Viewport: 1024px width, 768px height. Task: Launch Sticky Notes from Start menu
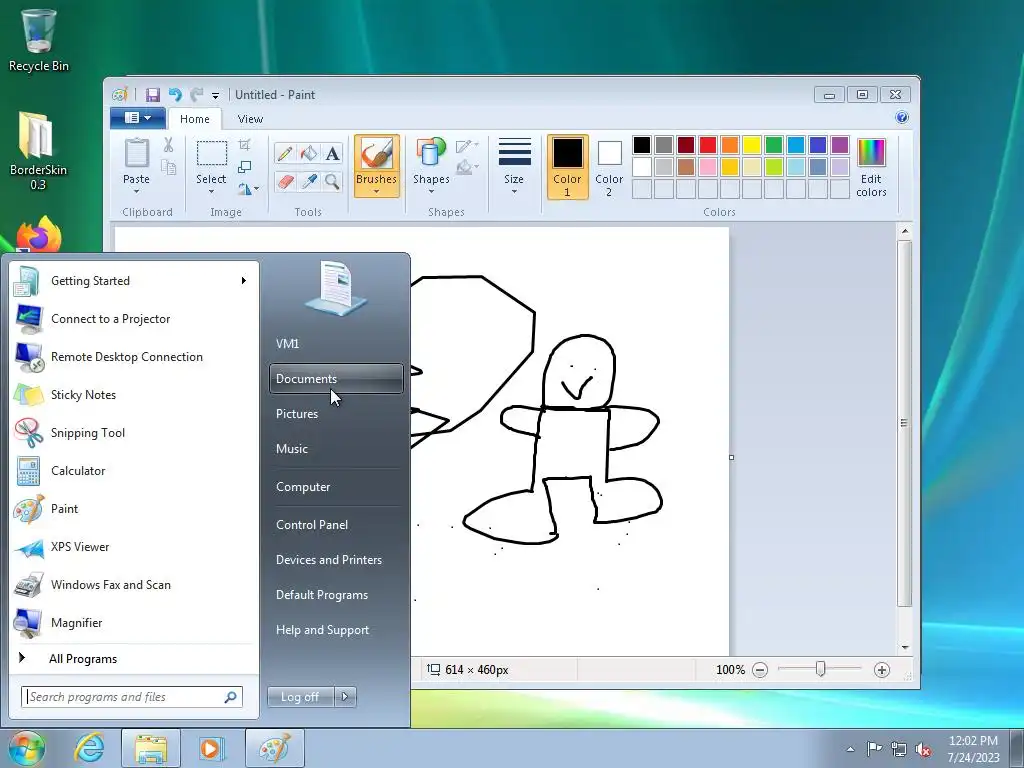134,395
